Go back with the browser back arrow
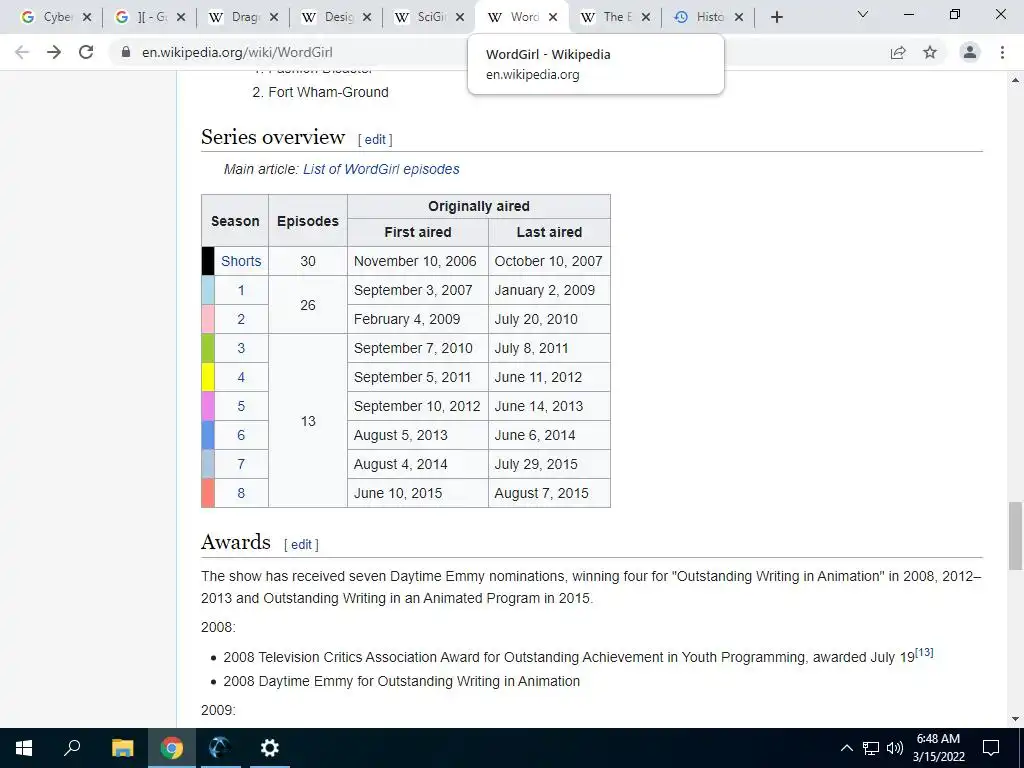1024x768 pixels. tap(22, 52)
